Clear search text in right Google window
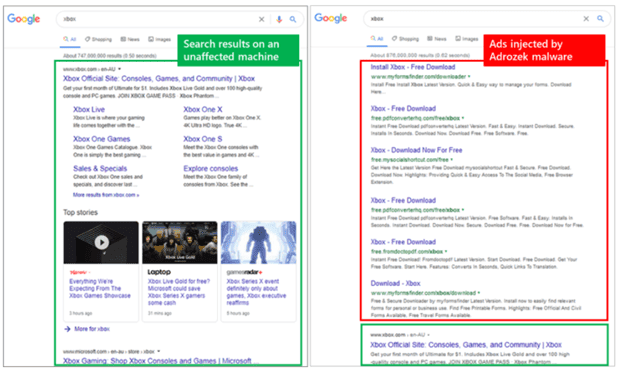 [586, 18]
